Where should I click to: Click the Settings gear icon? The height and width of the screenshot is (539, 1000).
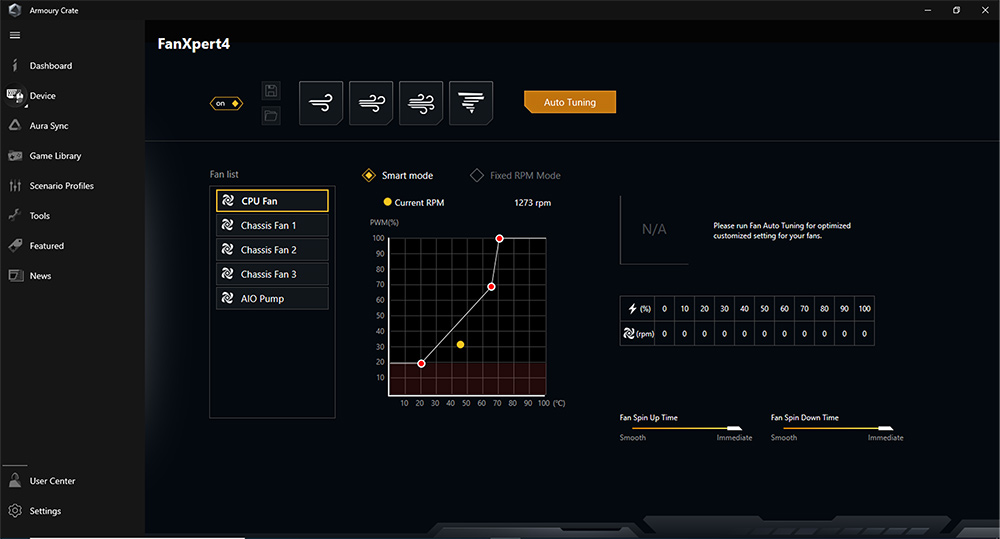point(15,510)
